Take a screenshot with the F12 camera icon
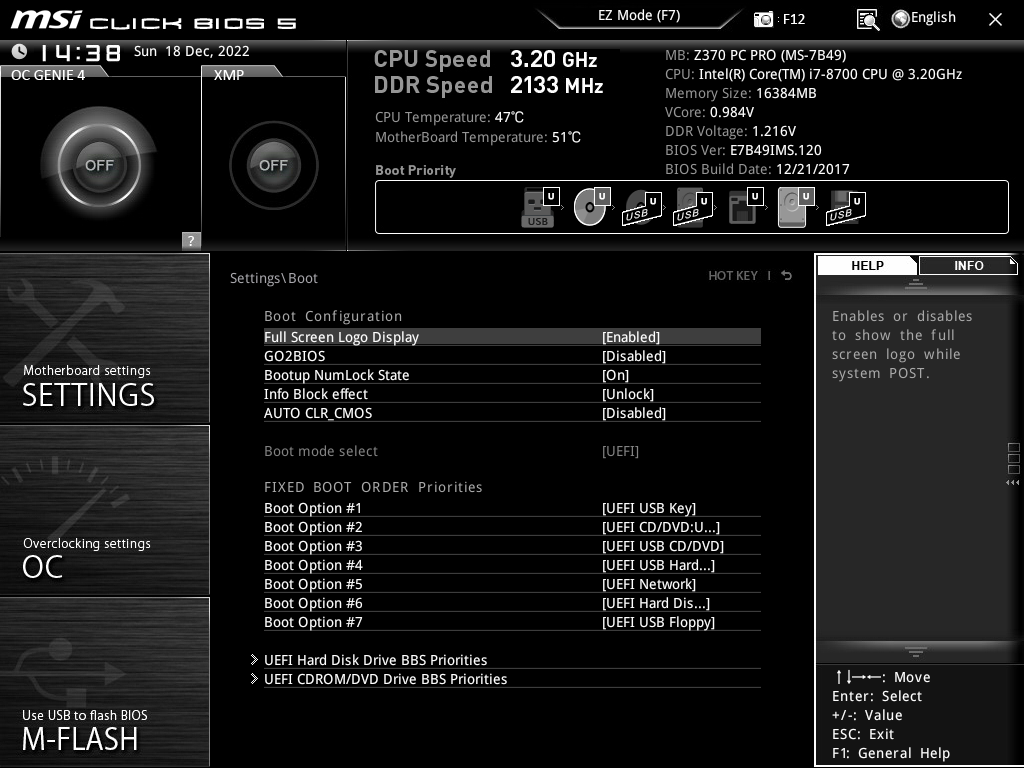This screenshot has height=768, width=1024. 763,19
